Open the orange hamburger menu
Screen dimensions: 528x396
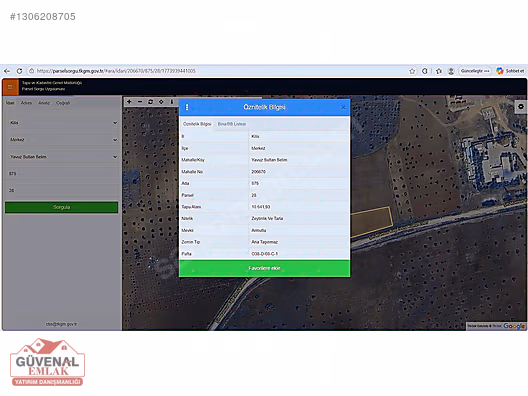[10, 87]
